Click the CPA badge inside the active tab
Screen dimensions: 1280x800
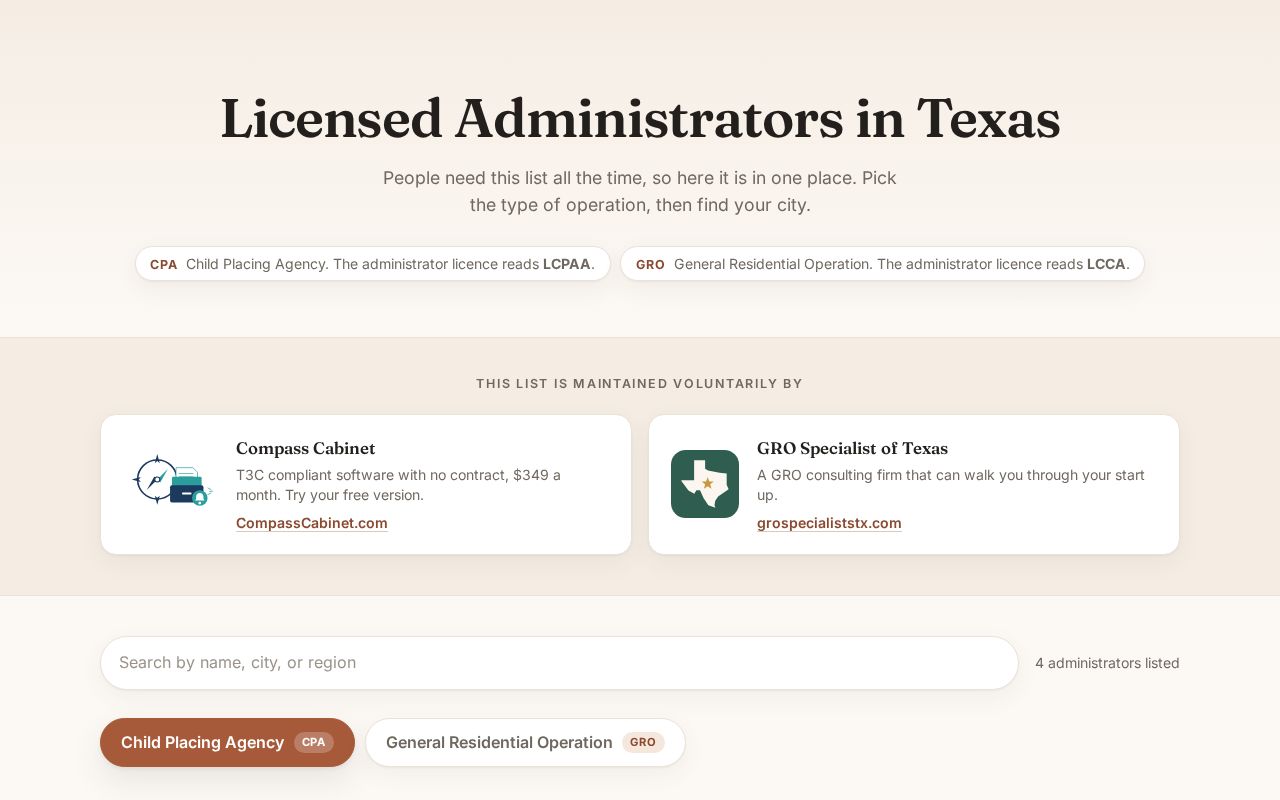click(314, 742)
